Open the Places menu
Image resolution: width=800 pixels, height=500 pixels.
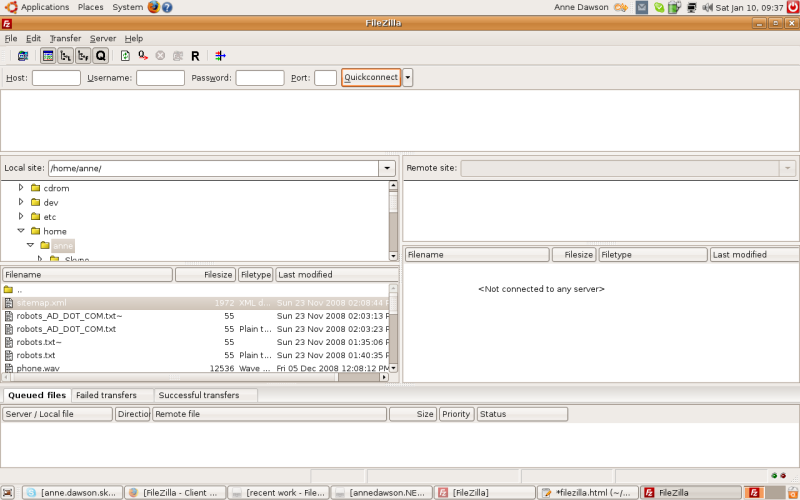[x=90, y=7]
